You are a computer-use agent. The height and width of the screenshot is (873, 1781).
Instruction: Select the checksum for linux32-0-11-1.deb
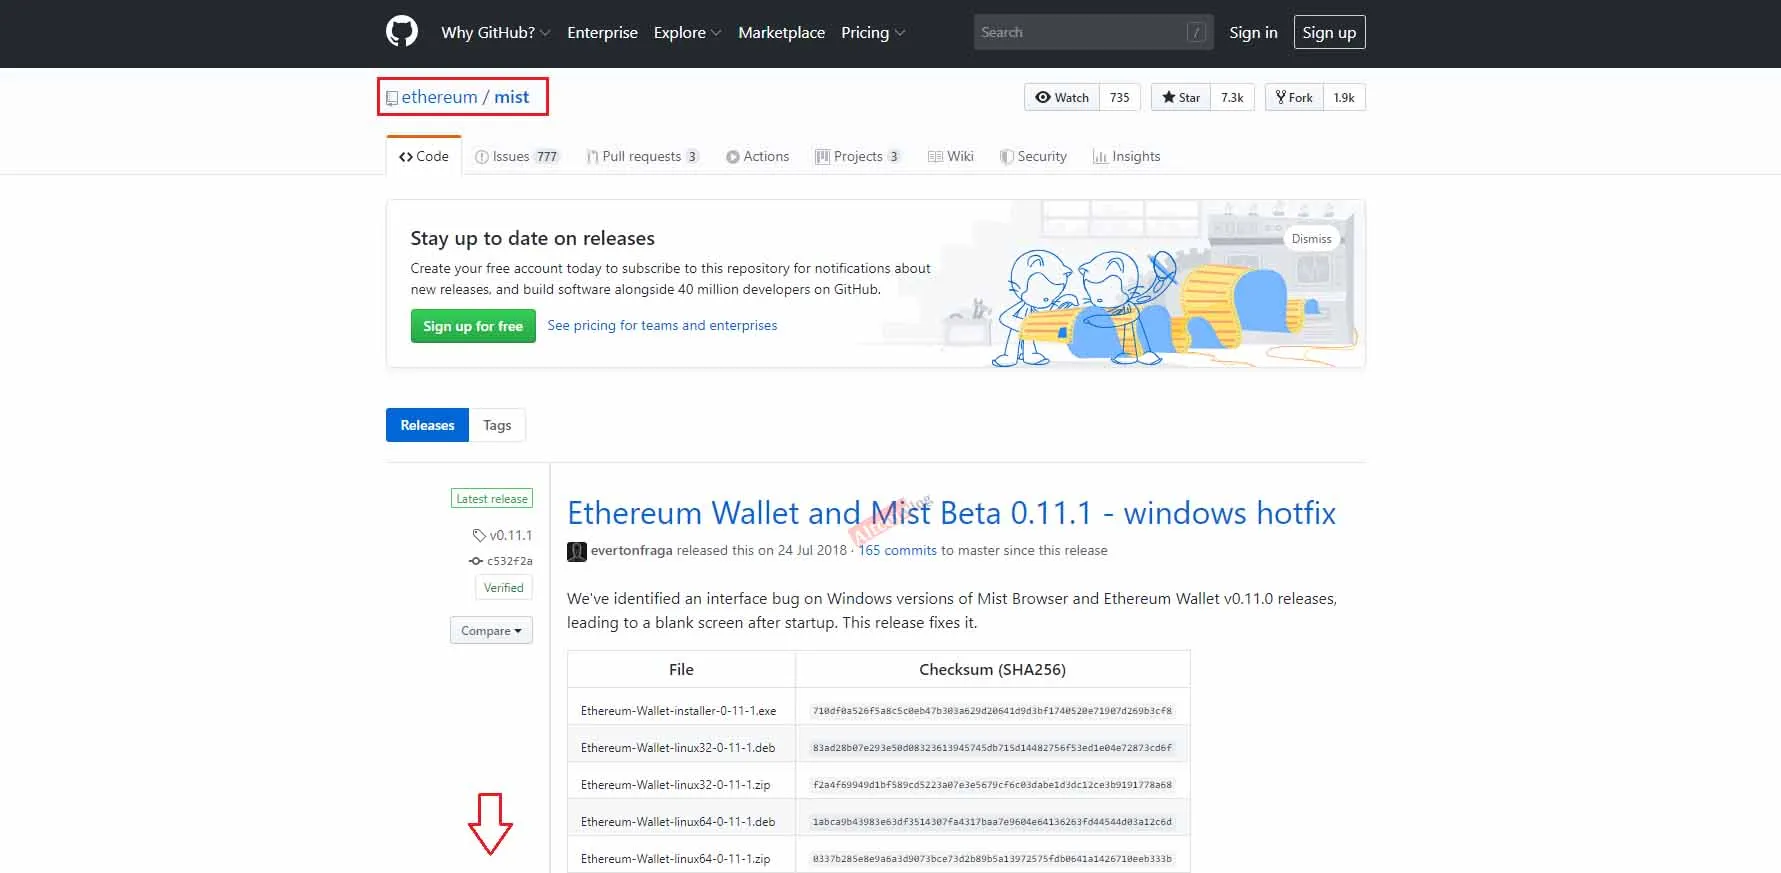click(x=992, y=747)
